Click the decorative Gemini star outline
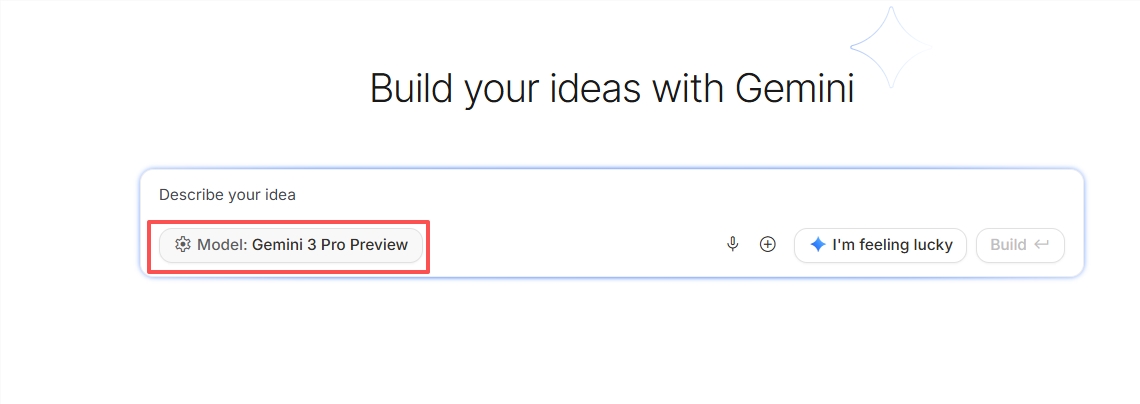 pyautogui.click(x=892, y=45)
